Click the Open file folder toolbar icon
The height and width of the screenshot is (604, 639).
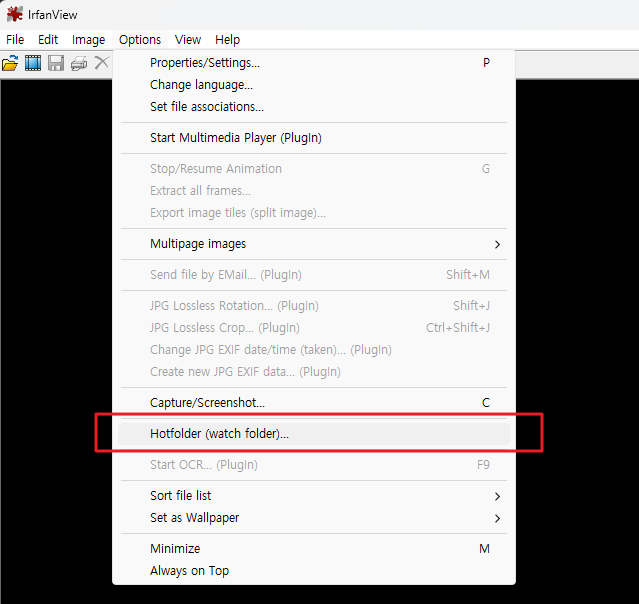click(10, 63)
